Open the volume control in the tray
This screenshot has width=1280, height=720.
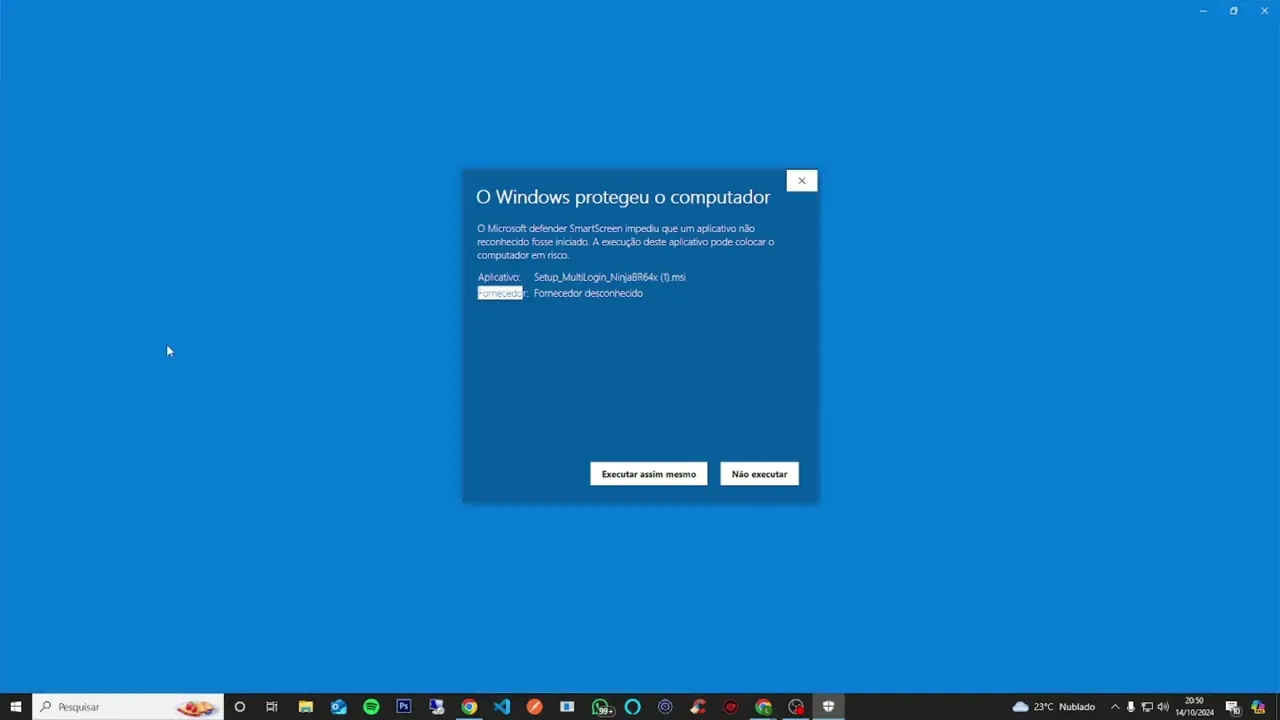tap(1163, 707)
